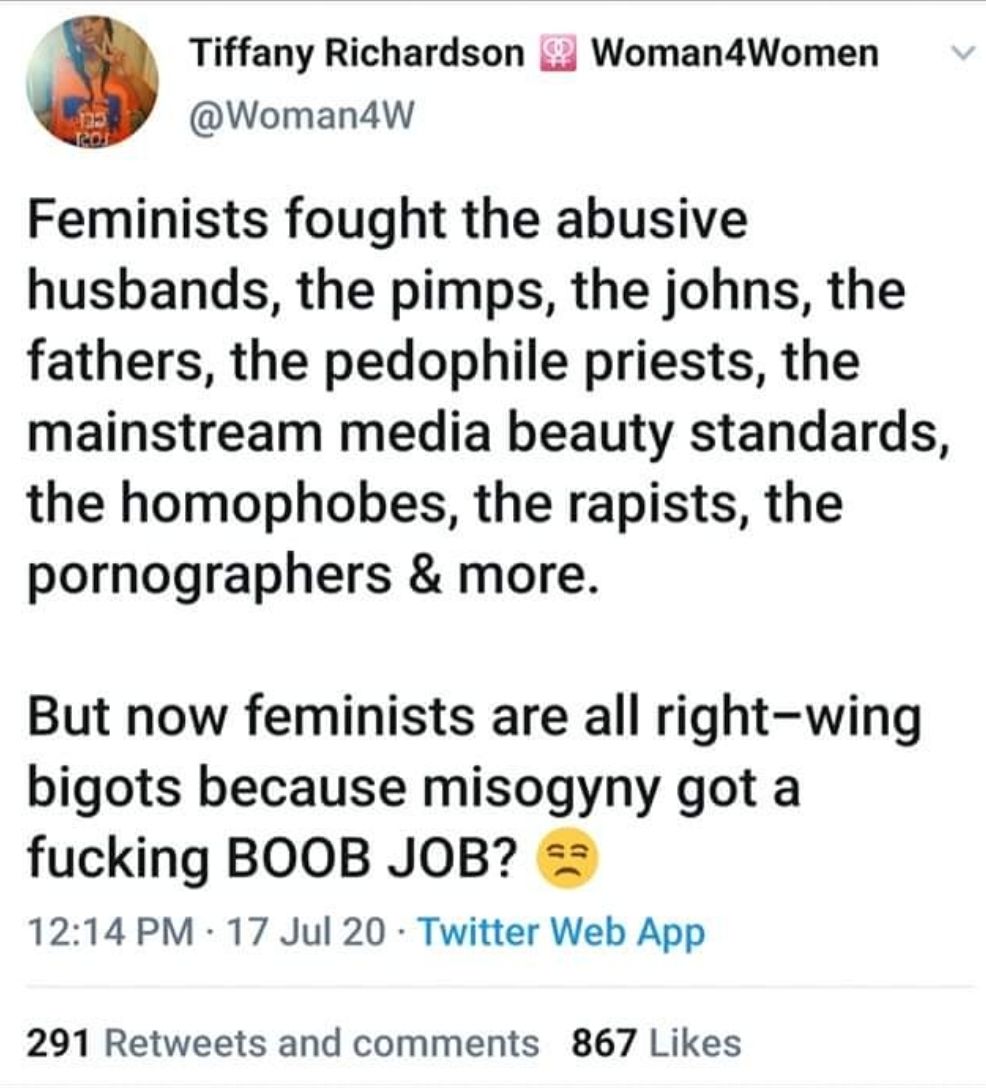Open the Twitter Web App source link
The image size is (986, 1088).
click(x=561, y=934)
